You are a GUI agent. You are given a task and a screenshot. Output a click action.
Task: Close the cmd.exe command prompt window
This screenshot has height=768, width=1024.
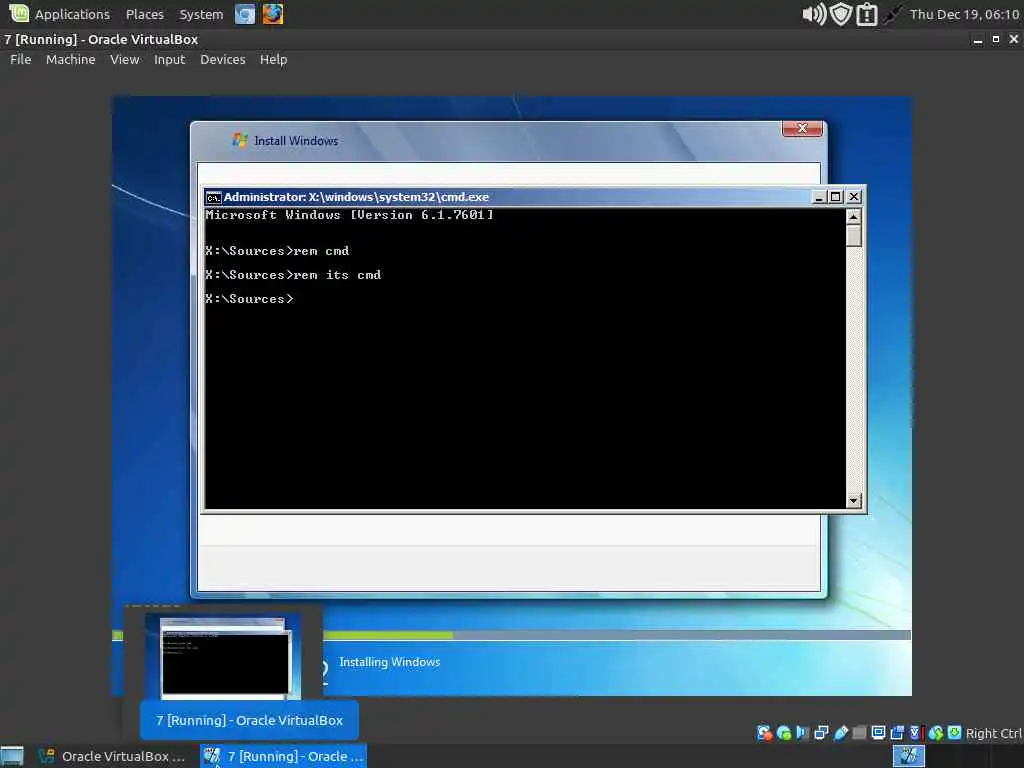(854, 197)
